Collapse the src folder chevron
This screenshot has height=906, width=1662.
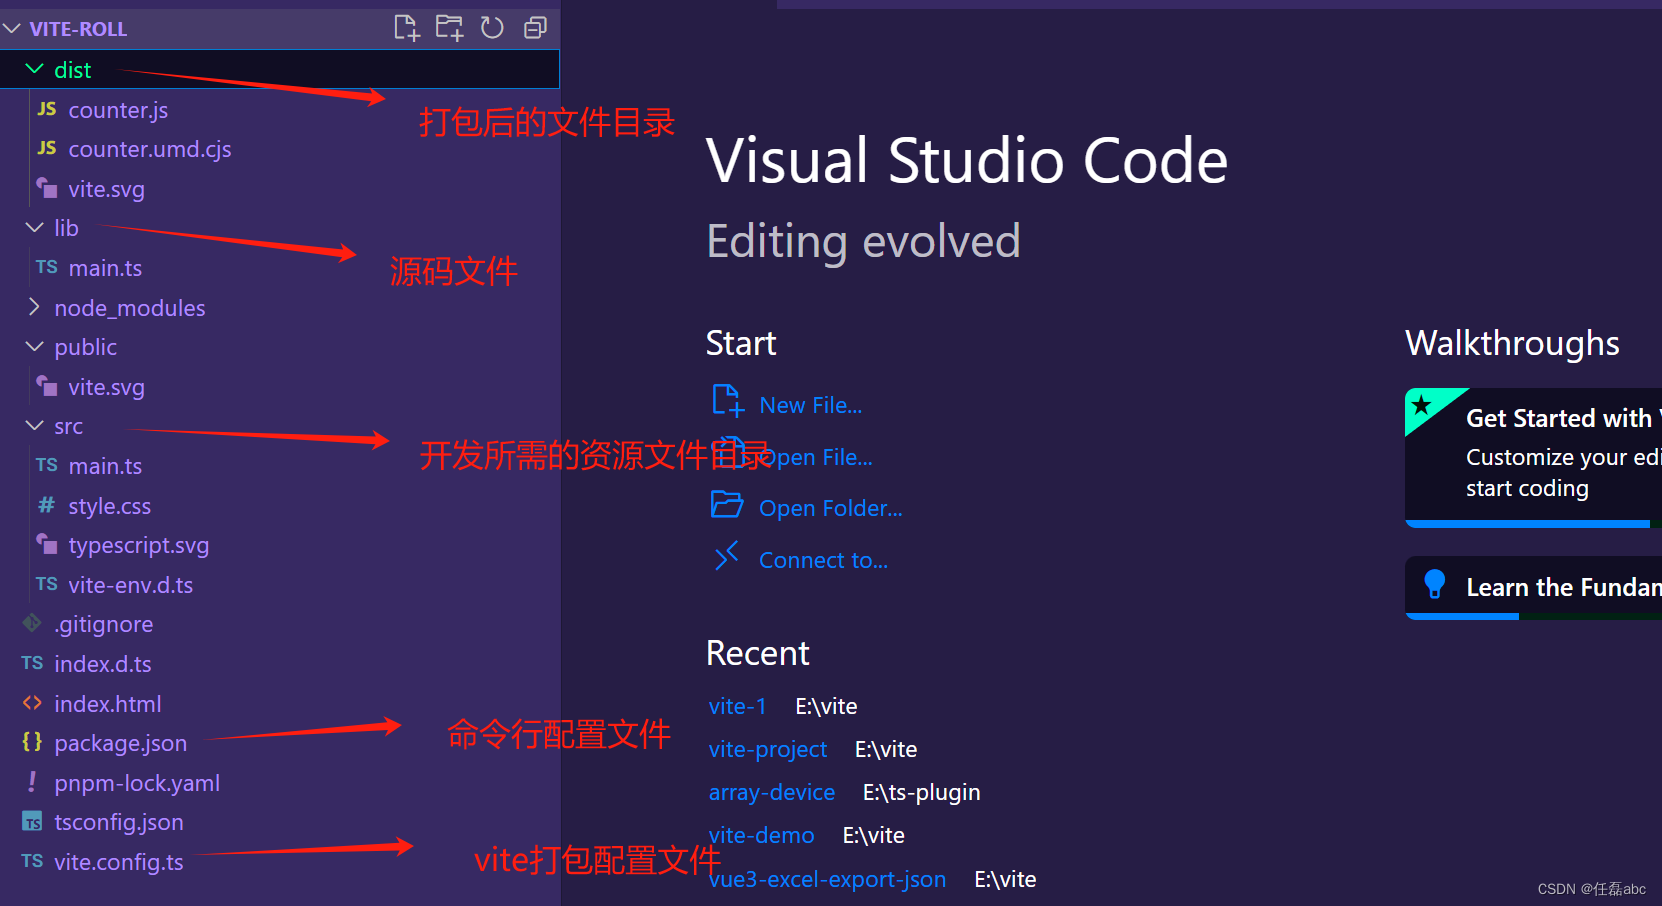[x=34, y=426]
